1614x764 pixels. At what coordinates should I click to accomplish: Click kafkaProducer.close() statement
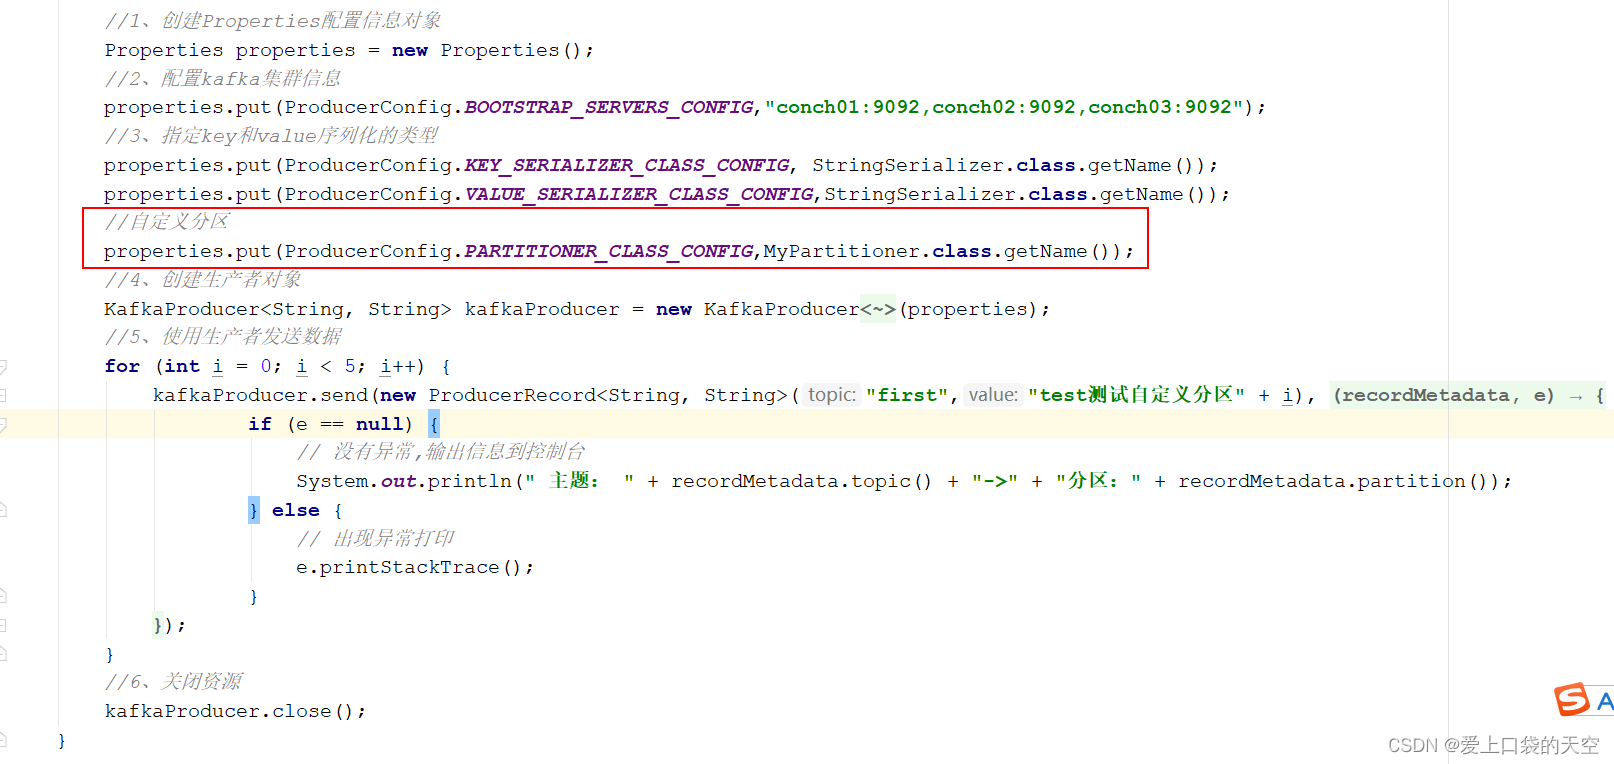235,711
